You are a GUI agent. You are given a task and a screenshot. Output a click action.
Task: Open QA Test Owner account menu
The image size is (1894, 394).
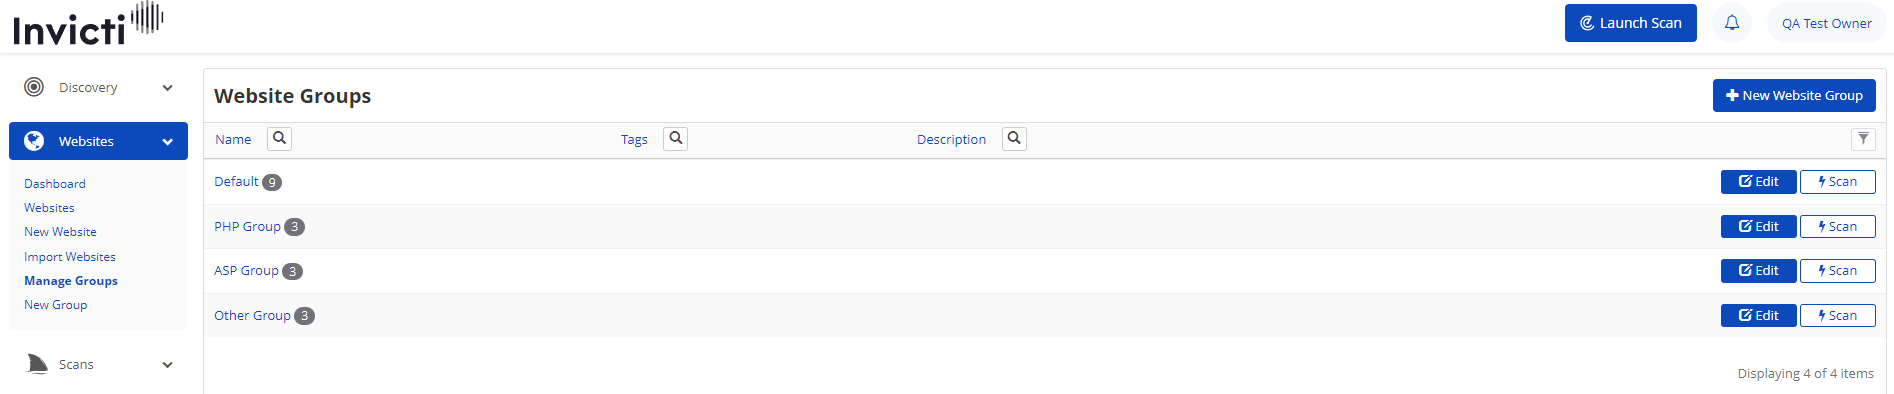[1826, 23]
